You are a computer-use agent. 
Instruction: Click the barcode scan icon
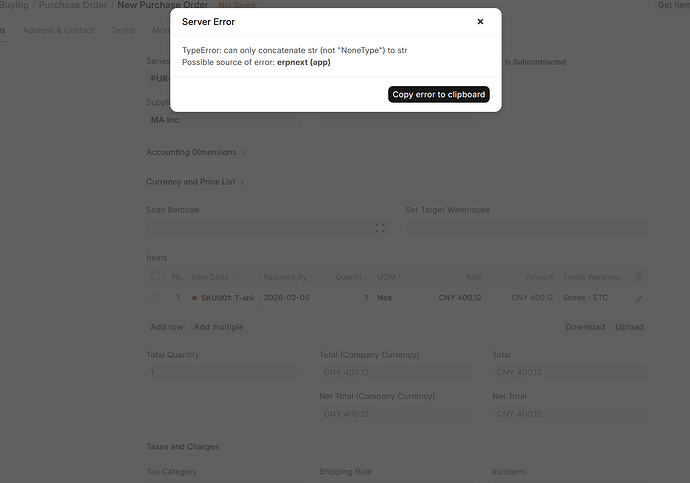[x=380, y=229]
